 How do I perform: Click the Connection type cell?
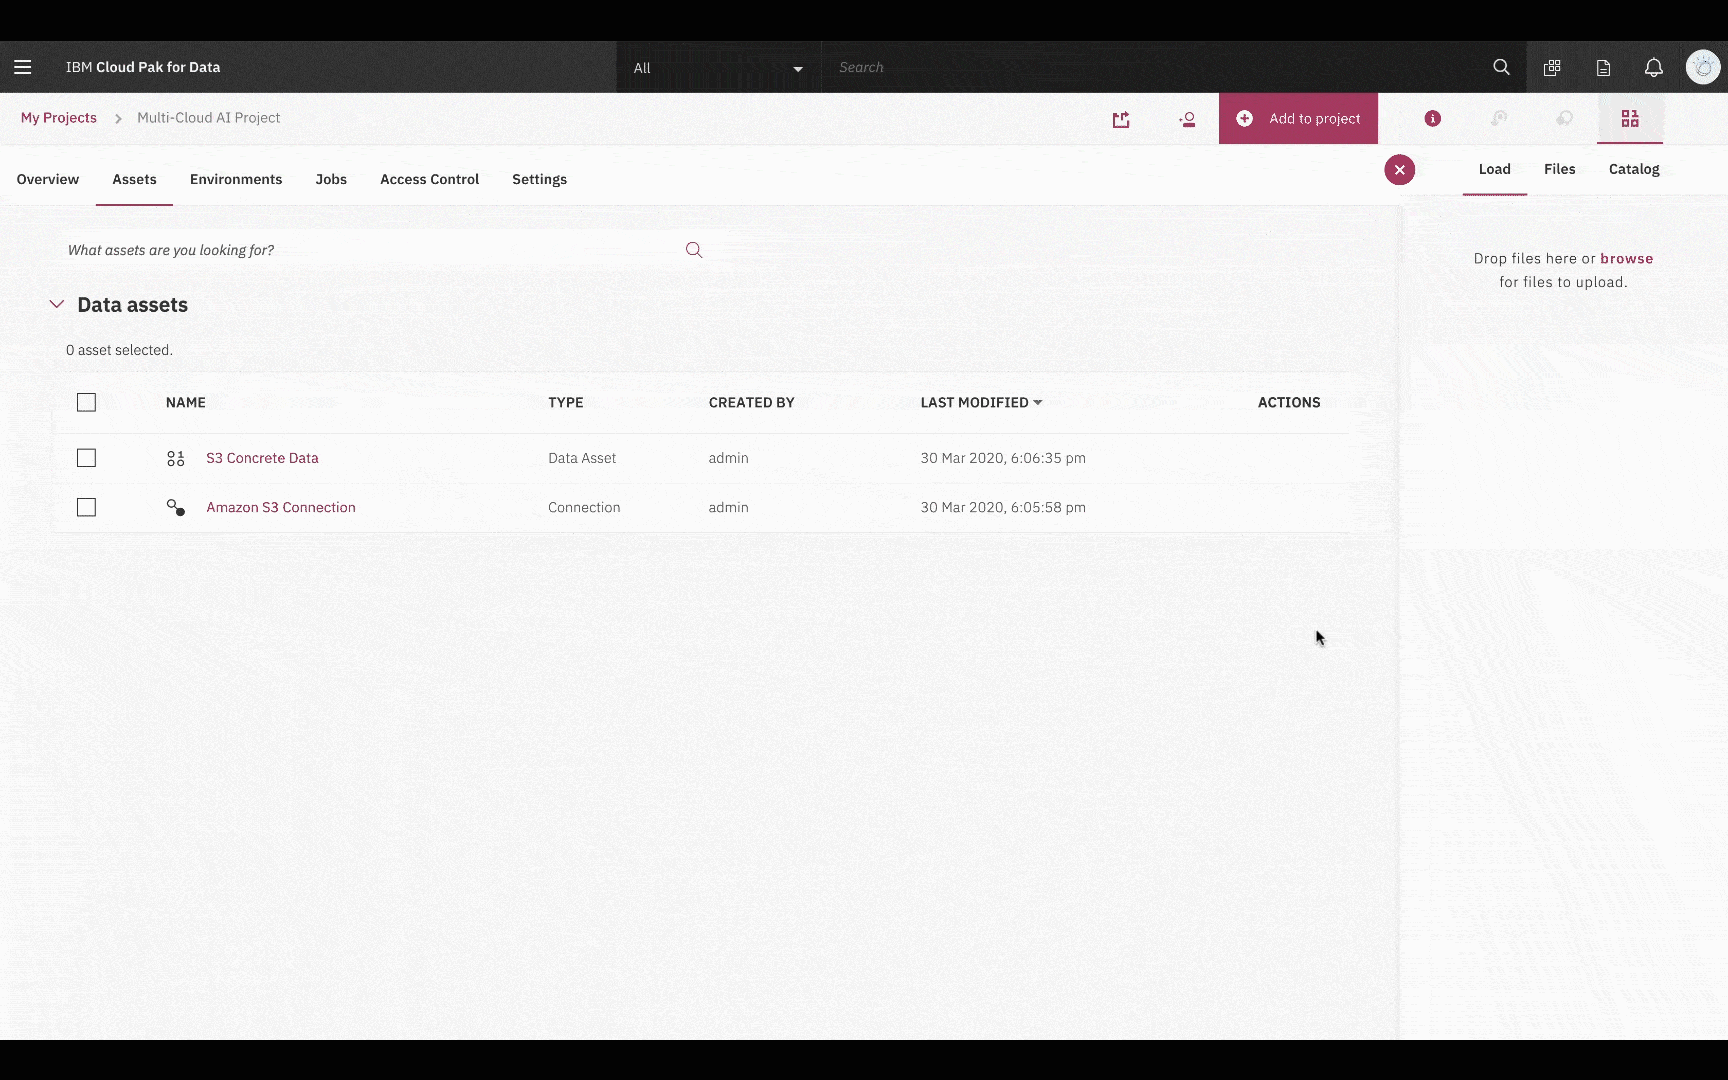[584, 507]
